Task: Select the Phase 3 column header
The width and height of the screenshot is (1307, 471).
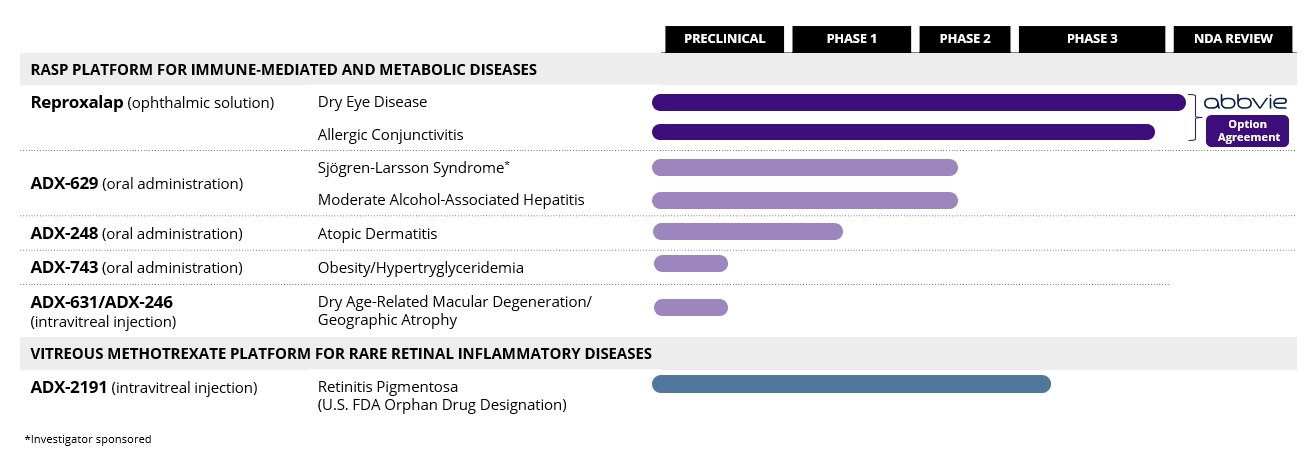Action: (x=1092, y=39)
